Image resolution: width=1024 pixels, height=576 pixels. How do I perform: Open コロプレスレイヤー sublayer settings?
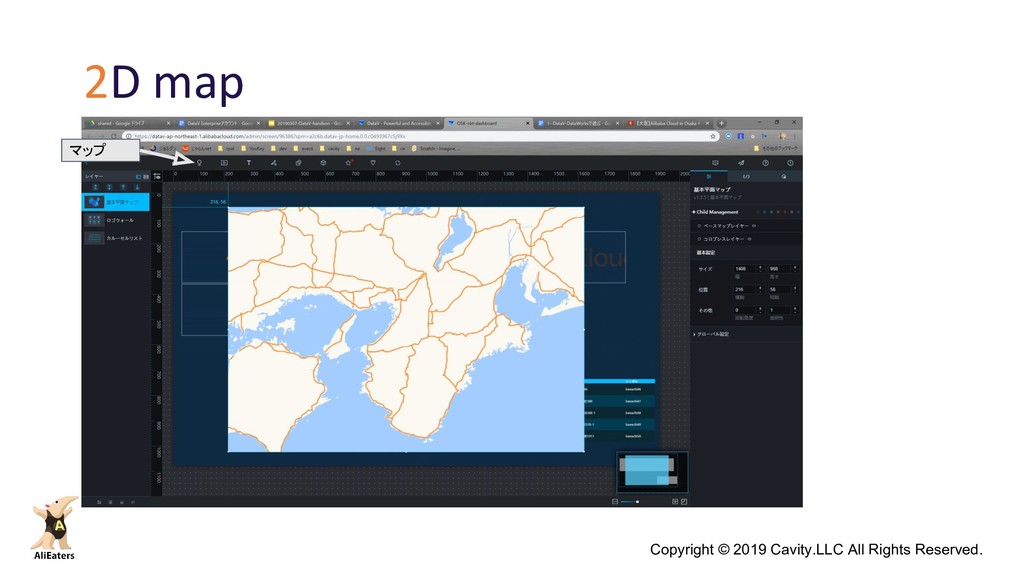tap(723, 239)
